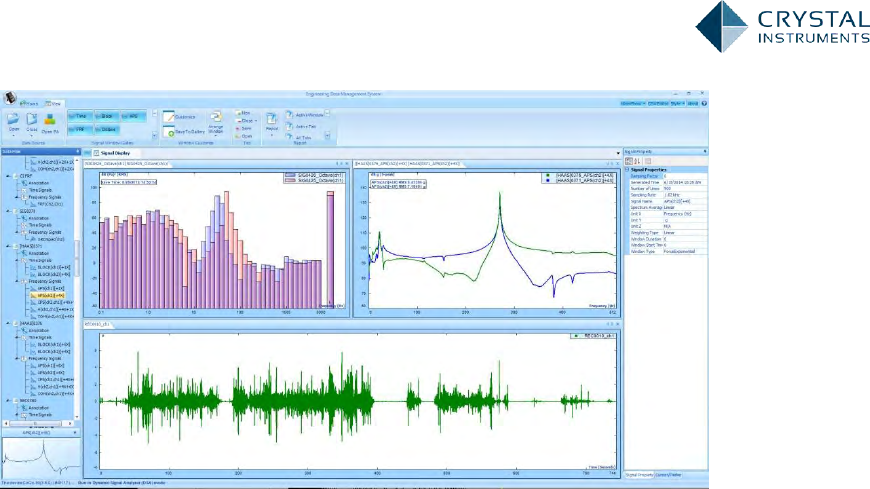870x489 pixels.
Task: Click the alphabetical sort icon in properties
Action: (x=637, y=161)
